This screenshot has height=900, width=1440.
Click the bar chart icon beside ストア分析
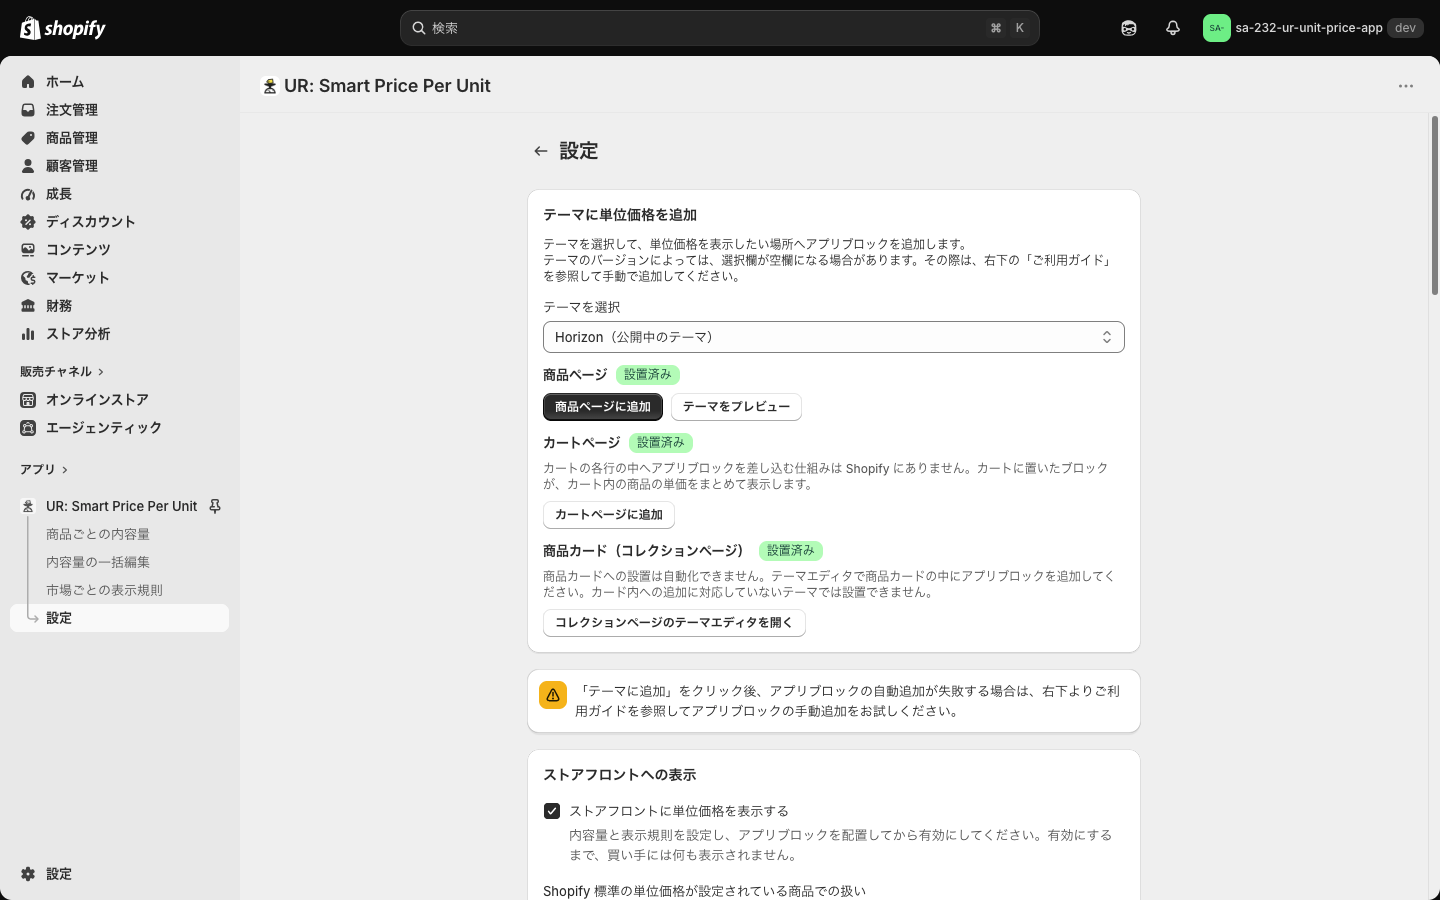click(x=28, y=334)
